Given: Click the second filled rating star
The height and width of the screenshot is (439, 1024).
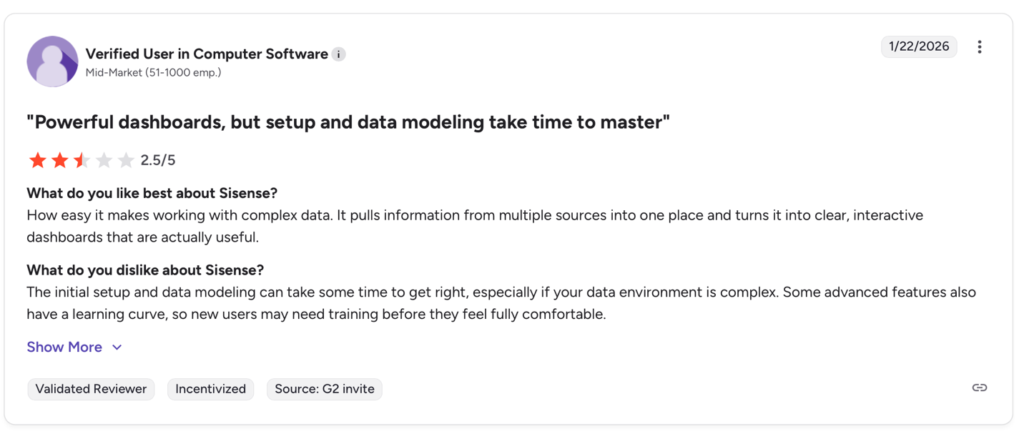Looking at the screenshot, I should pos(59,160).
